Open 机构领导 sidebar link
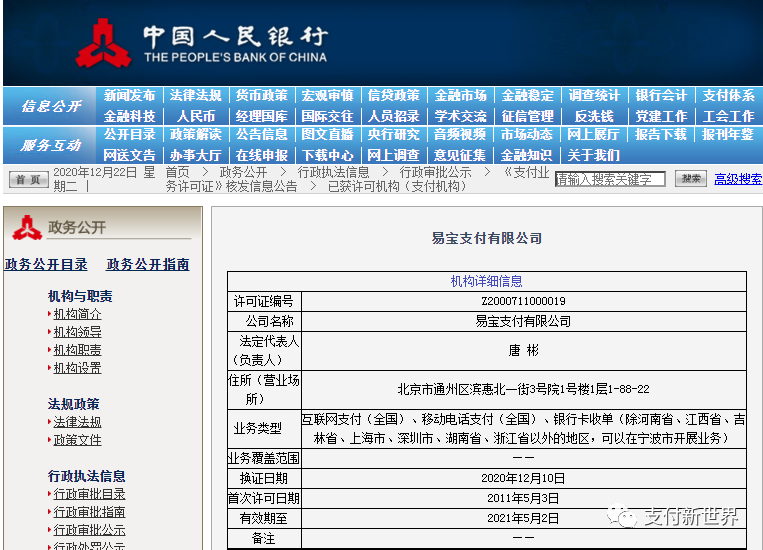Viewport: 763px width, 550px height. pos(77,332)
